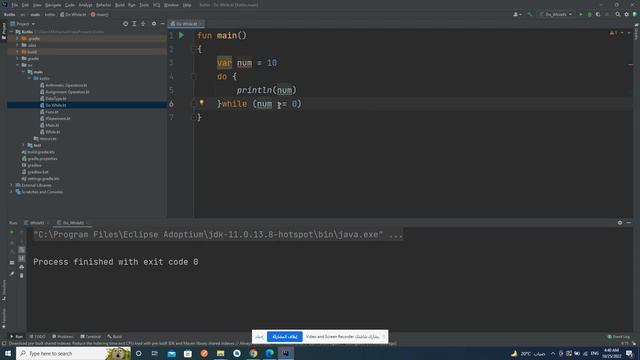The height and width of the screenshot is (360, 640).
Task: Toggle scroll to end in Run console
Action: [x=22, y=258]
